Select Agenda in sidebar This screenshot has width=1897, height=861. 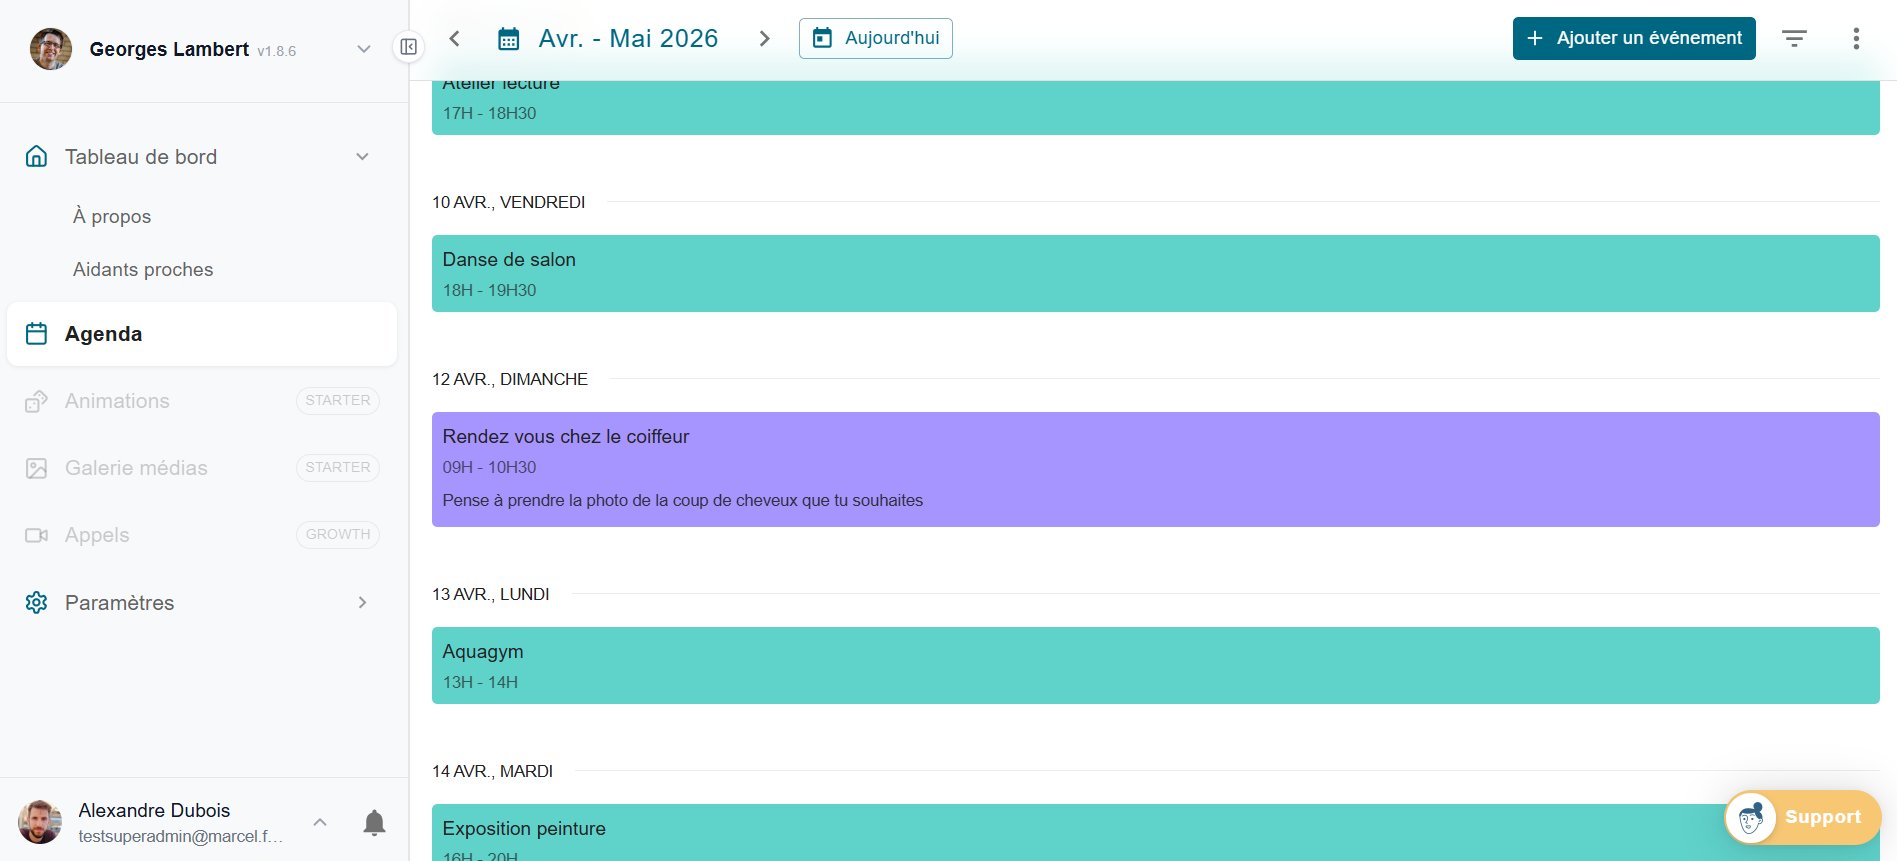[x=202, y=334]
